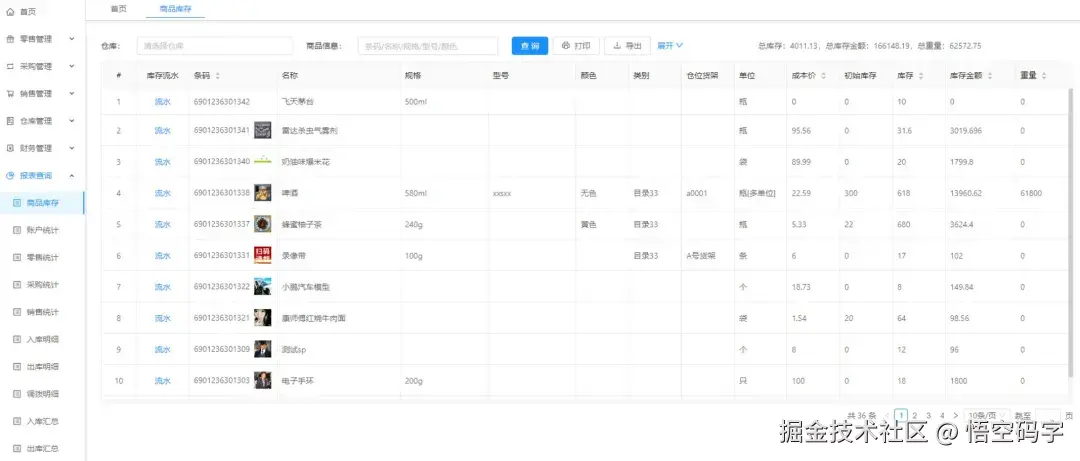The width and height of the screenshot is (1080, 461).
Task: Click the 销售统计 sidebar icon
Action: [x=18, y=311]
